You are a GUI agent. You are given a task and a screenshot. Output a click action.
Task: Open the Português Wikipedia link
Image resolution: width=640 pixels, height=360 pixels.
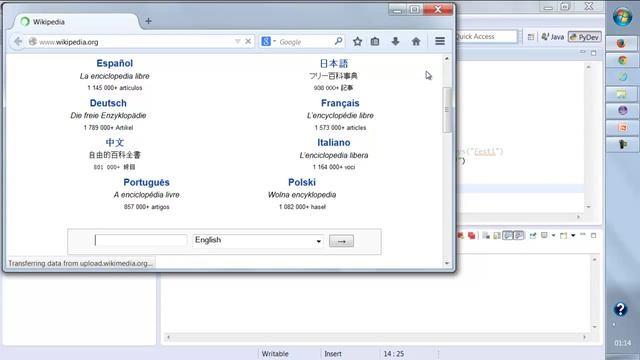[147, 182]
